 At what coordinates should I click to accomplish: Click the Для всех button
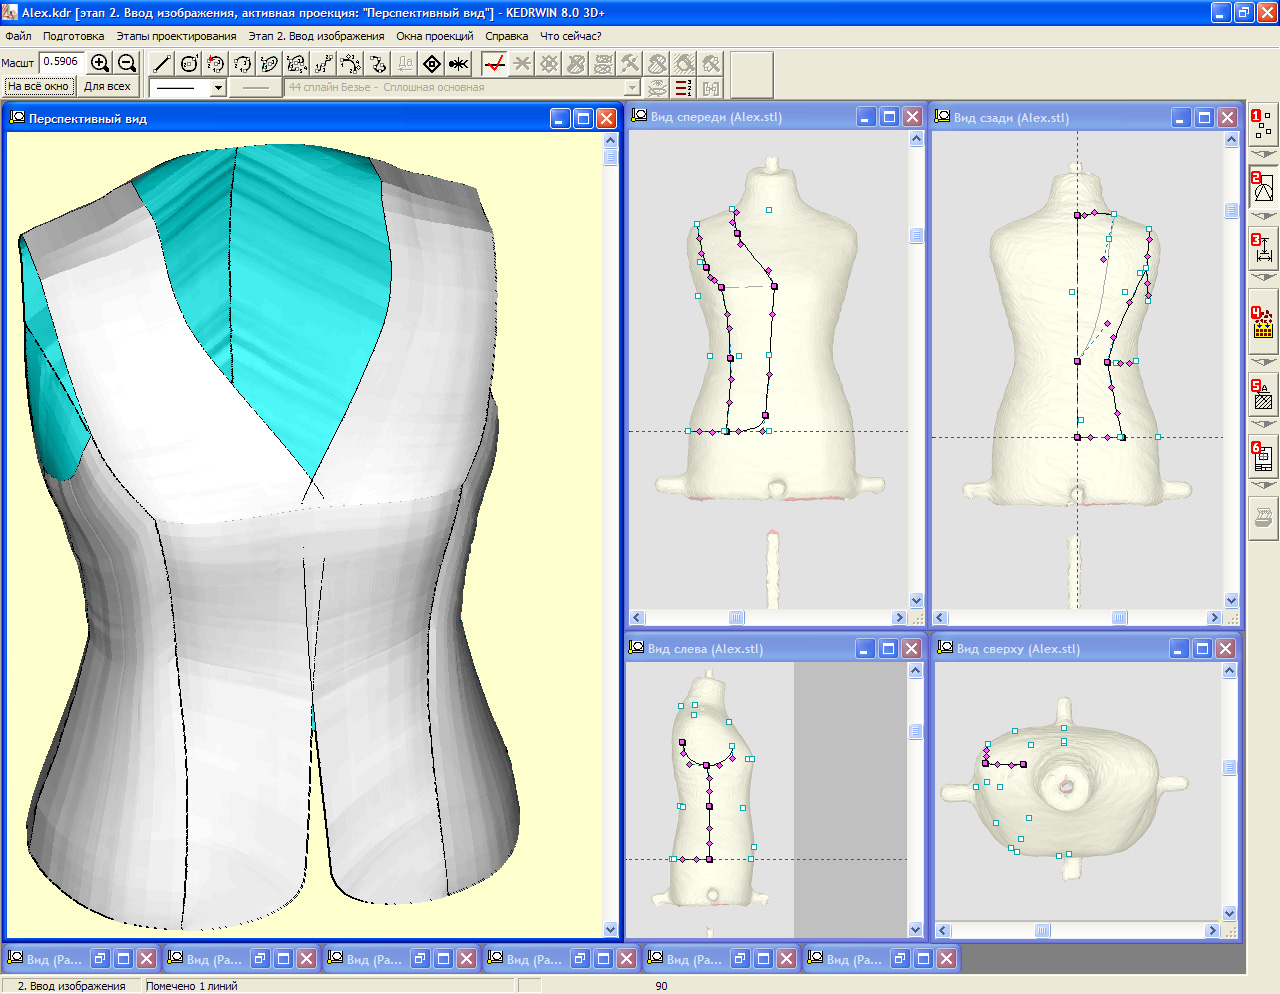pos(107,87)
